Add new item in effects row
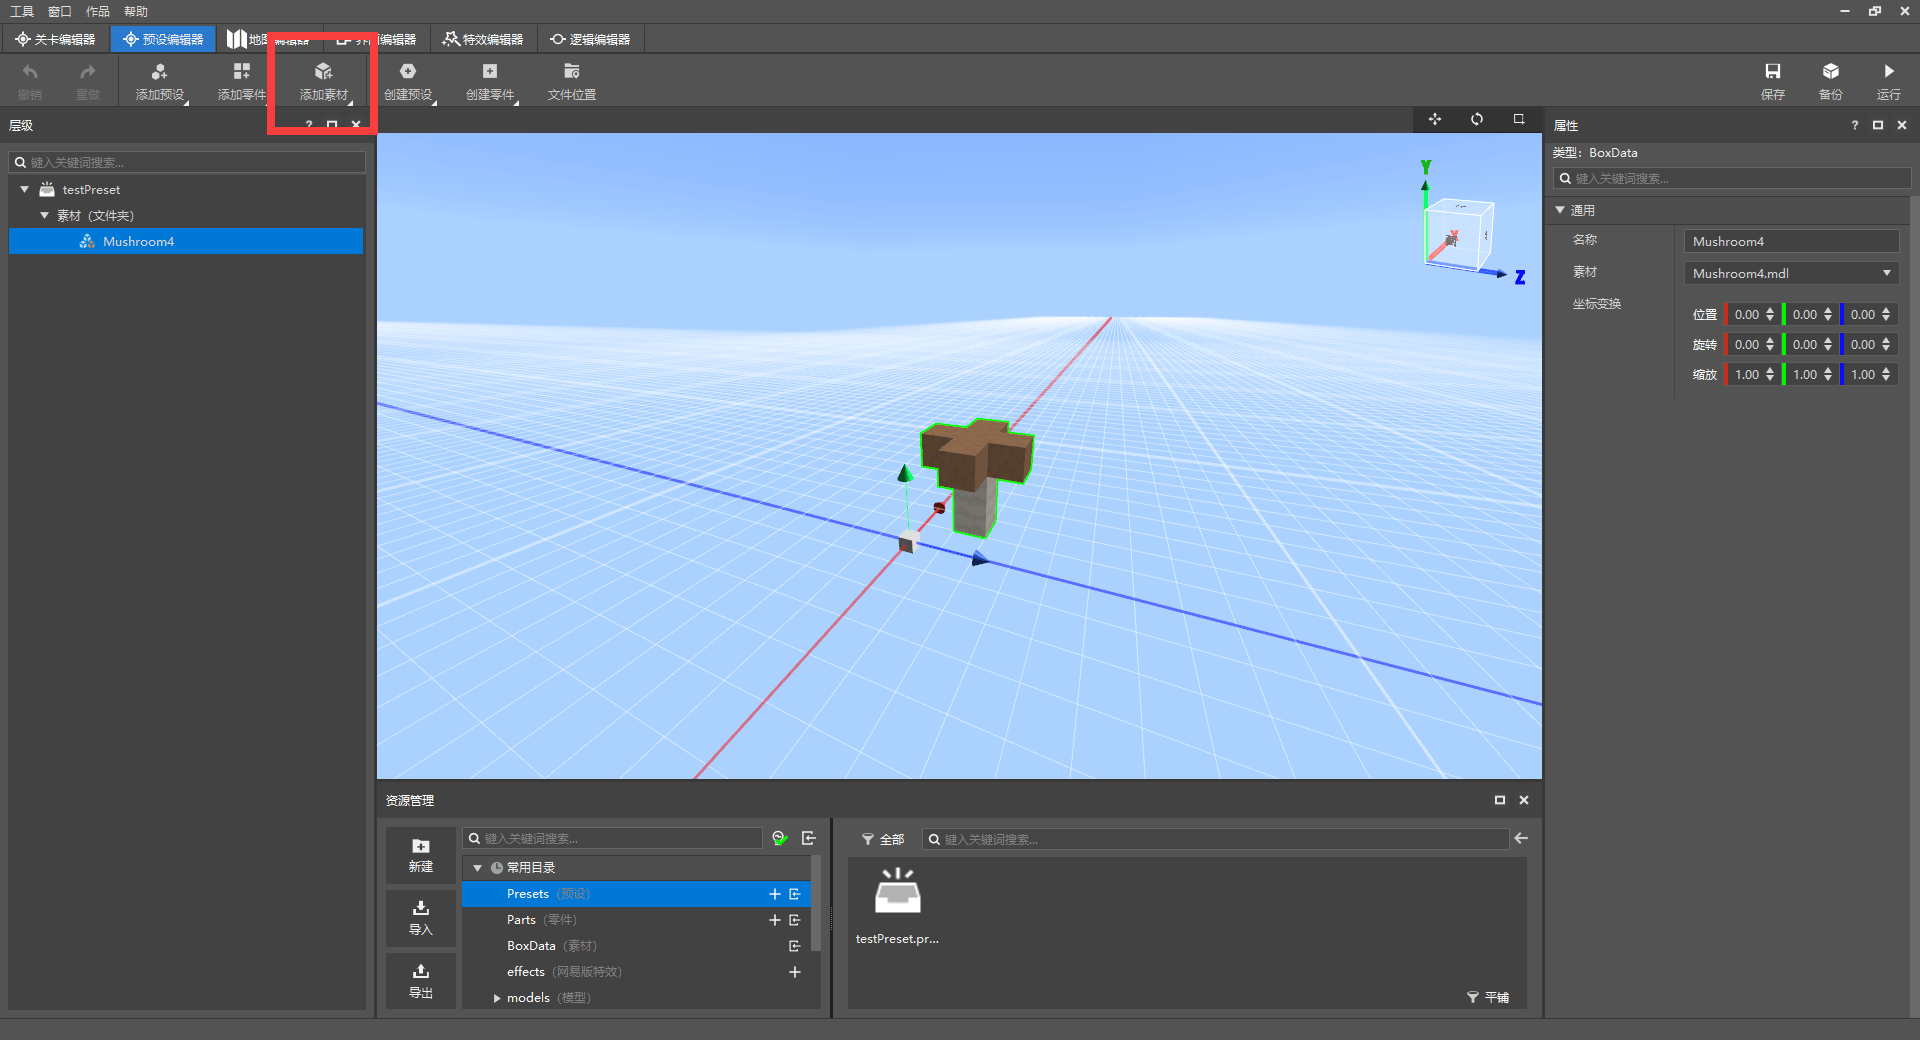Viewport: 1920px width, 1040px height. click(795, 972)
